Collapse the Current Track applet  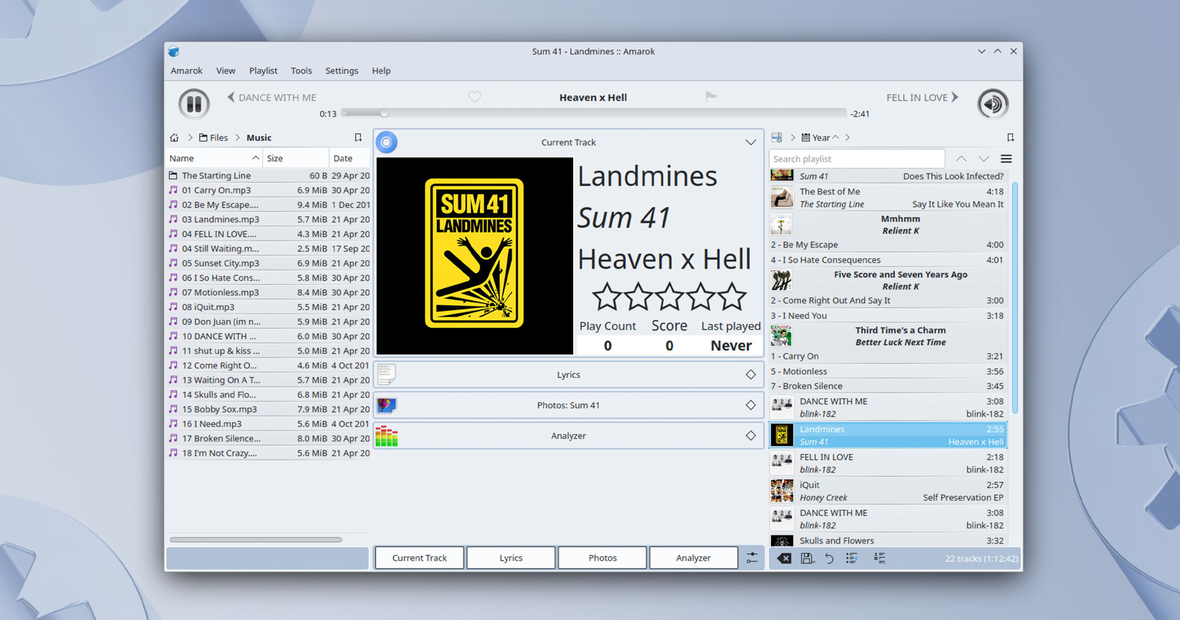point(750,142)
